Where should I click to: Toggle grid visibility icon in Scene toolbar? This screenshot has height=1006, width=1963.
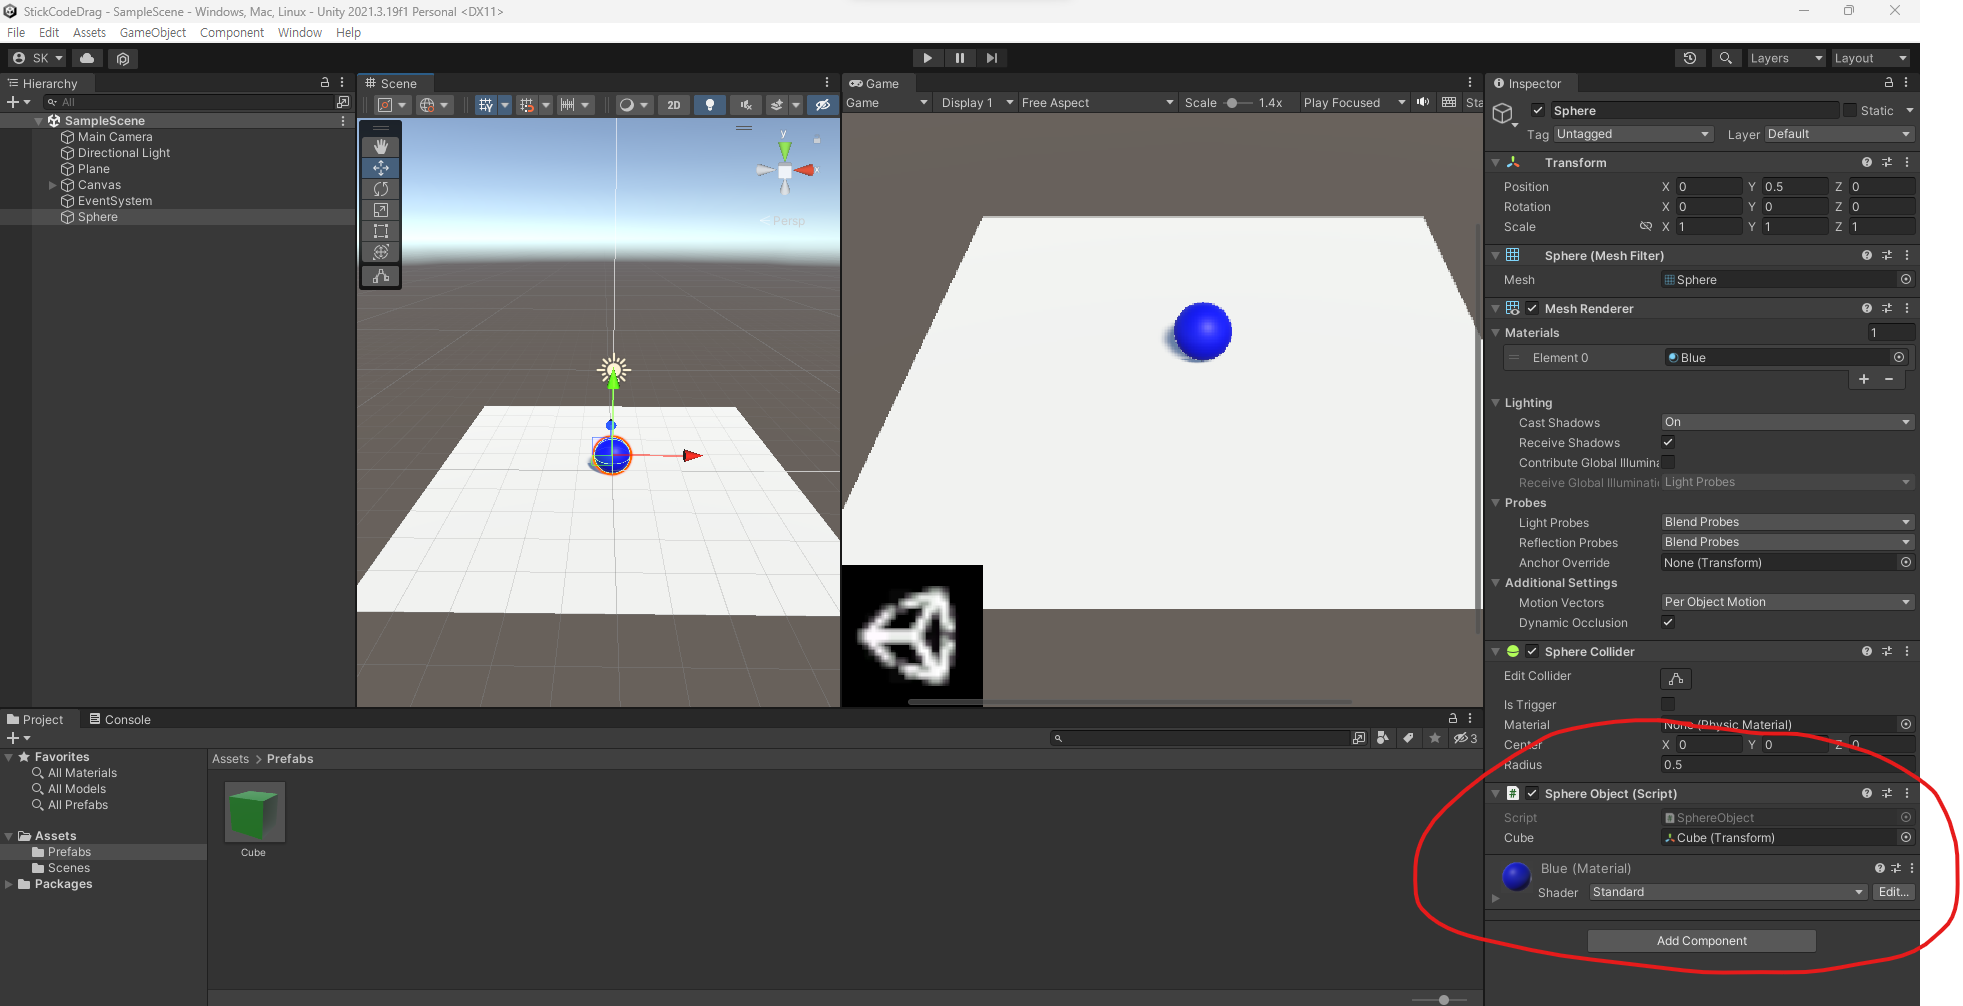(x=485, y=104)
